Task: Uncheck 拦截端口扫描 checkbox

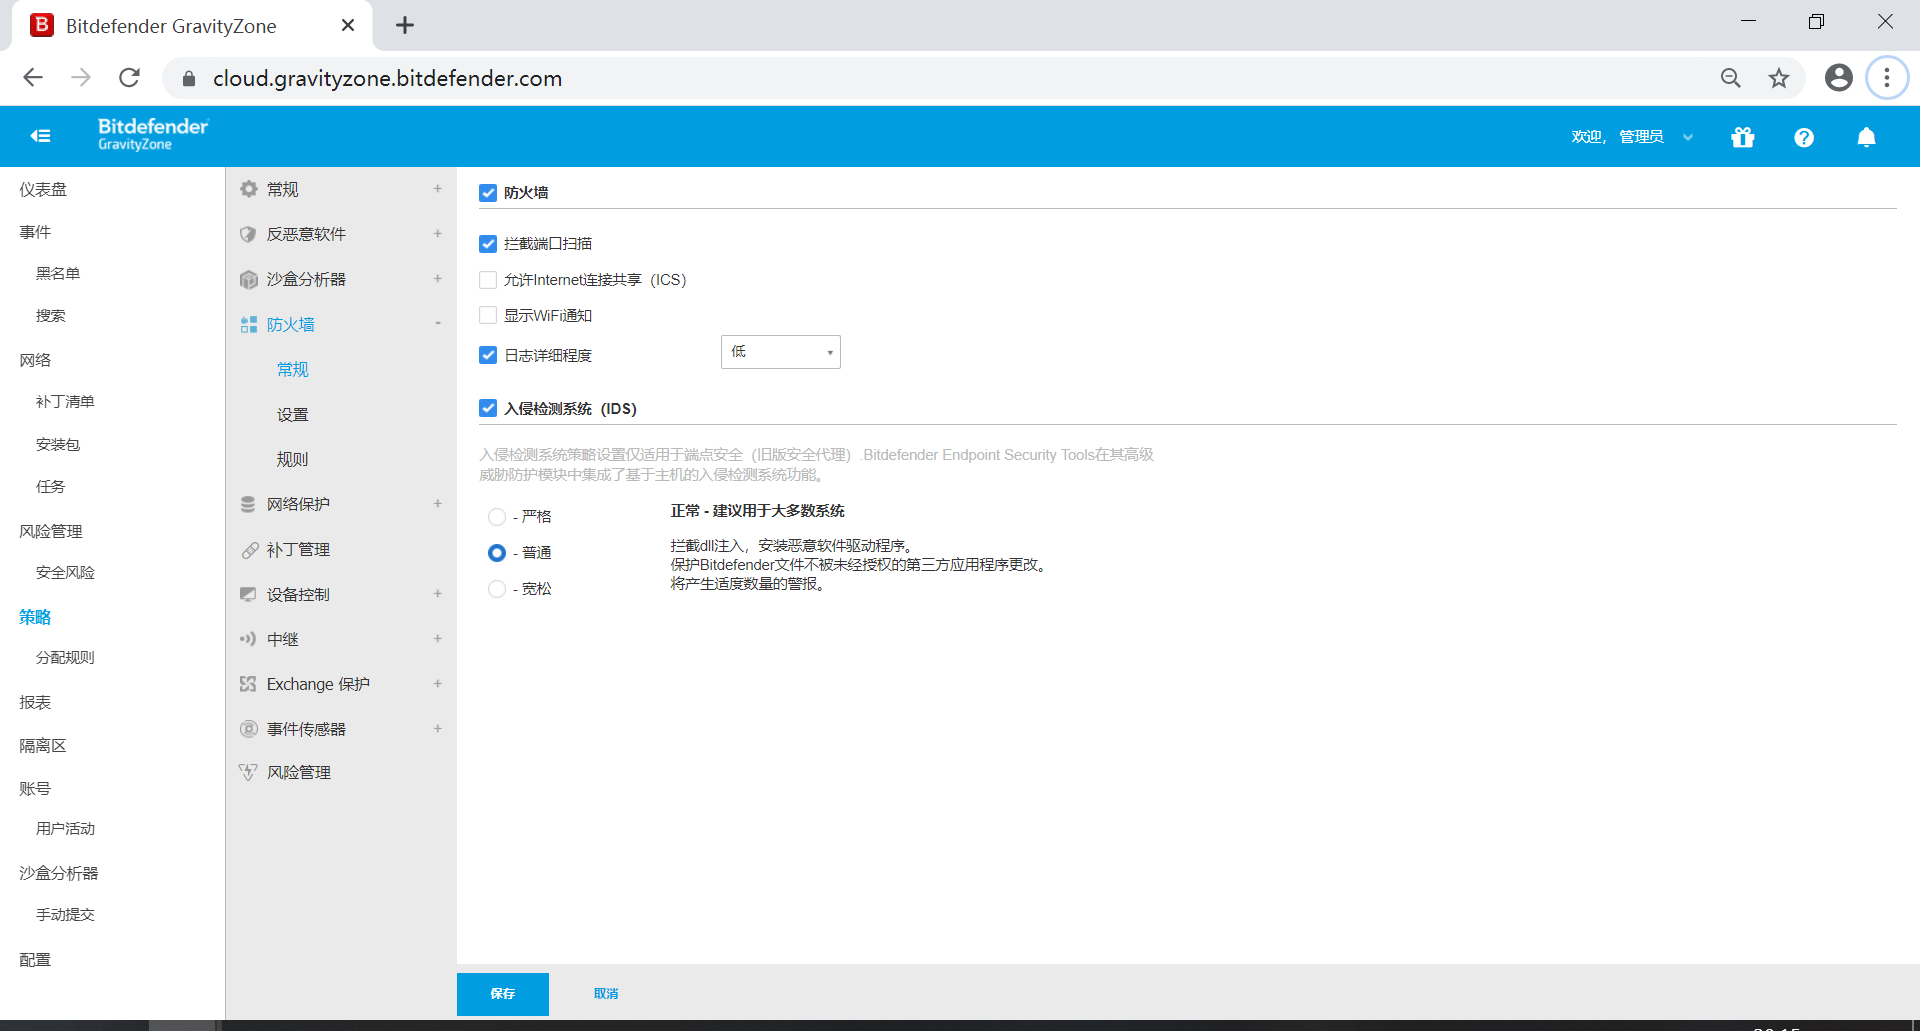Action: coord(488,244)
